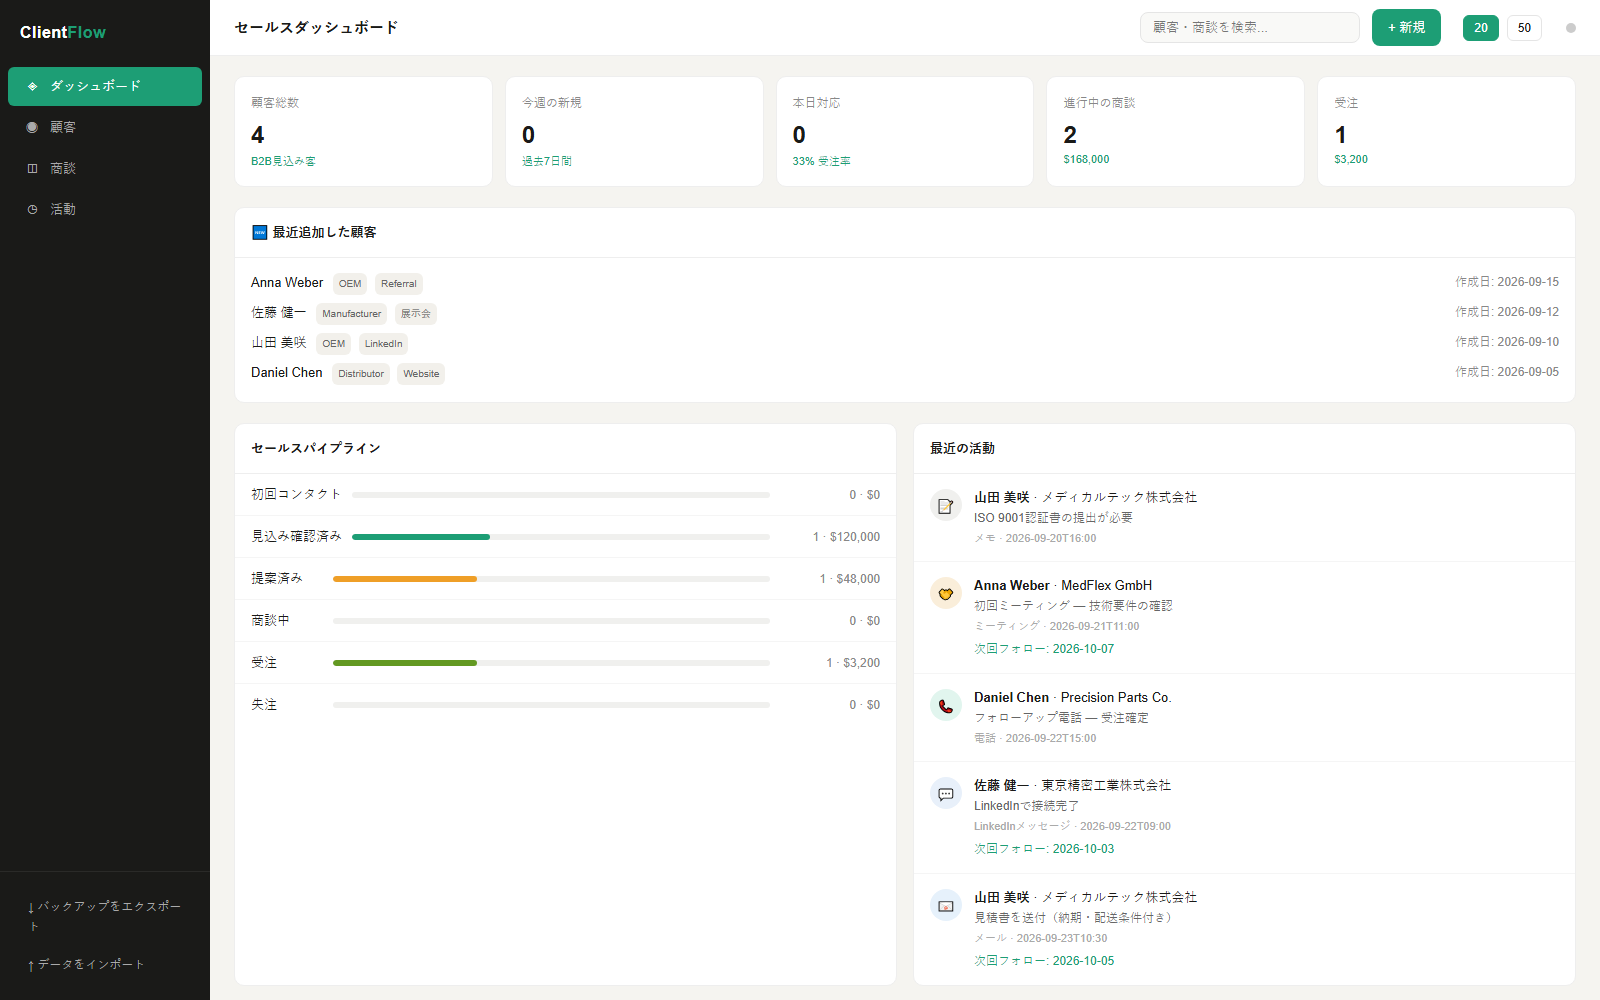The image size is (1600, 1000).
Task: Click the Referral tag on Anna Weber
Action: 399,284
